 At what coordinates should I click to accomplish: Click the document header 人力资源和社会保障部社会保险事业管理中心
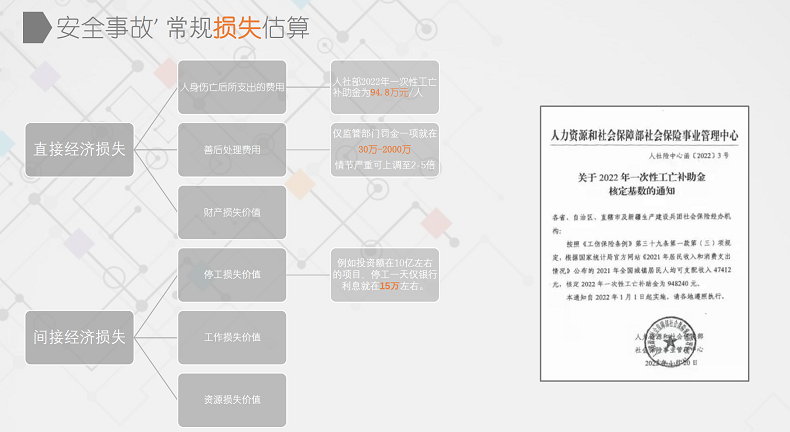coord(644,133)
